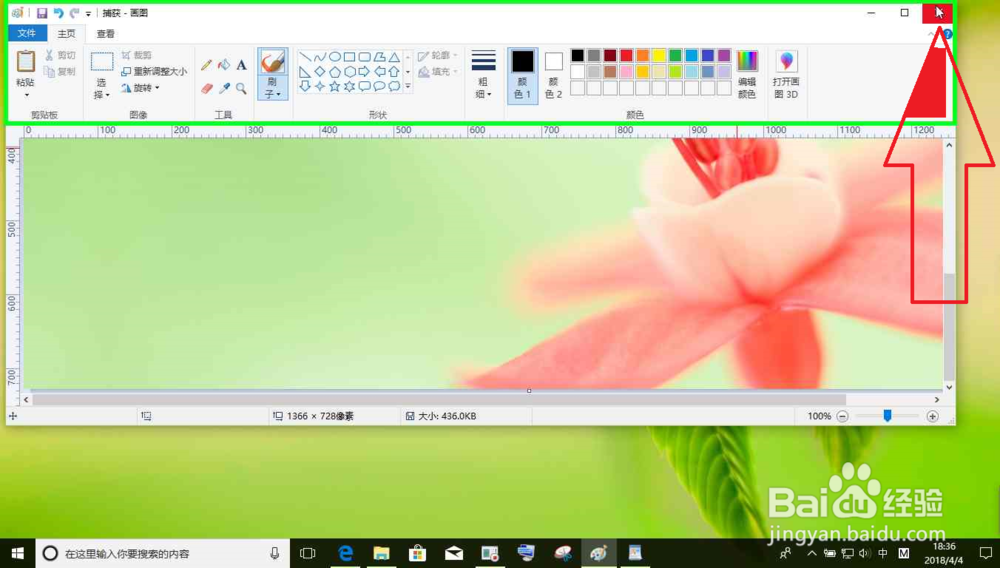Select 颜色 1 foreground color box

point(522,75)
